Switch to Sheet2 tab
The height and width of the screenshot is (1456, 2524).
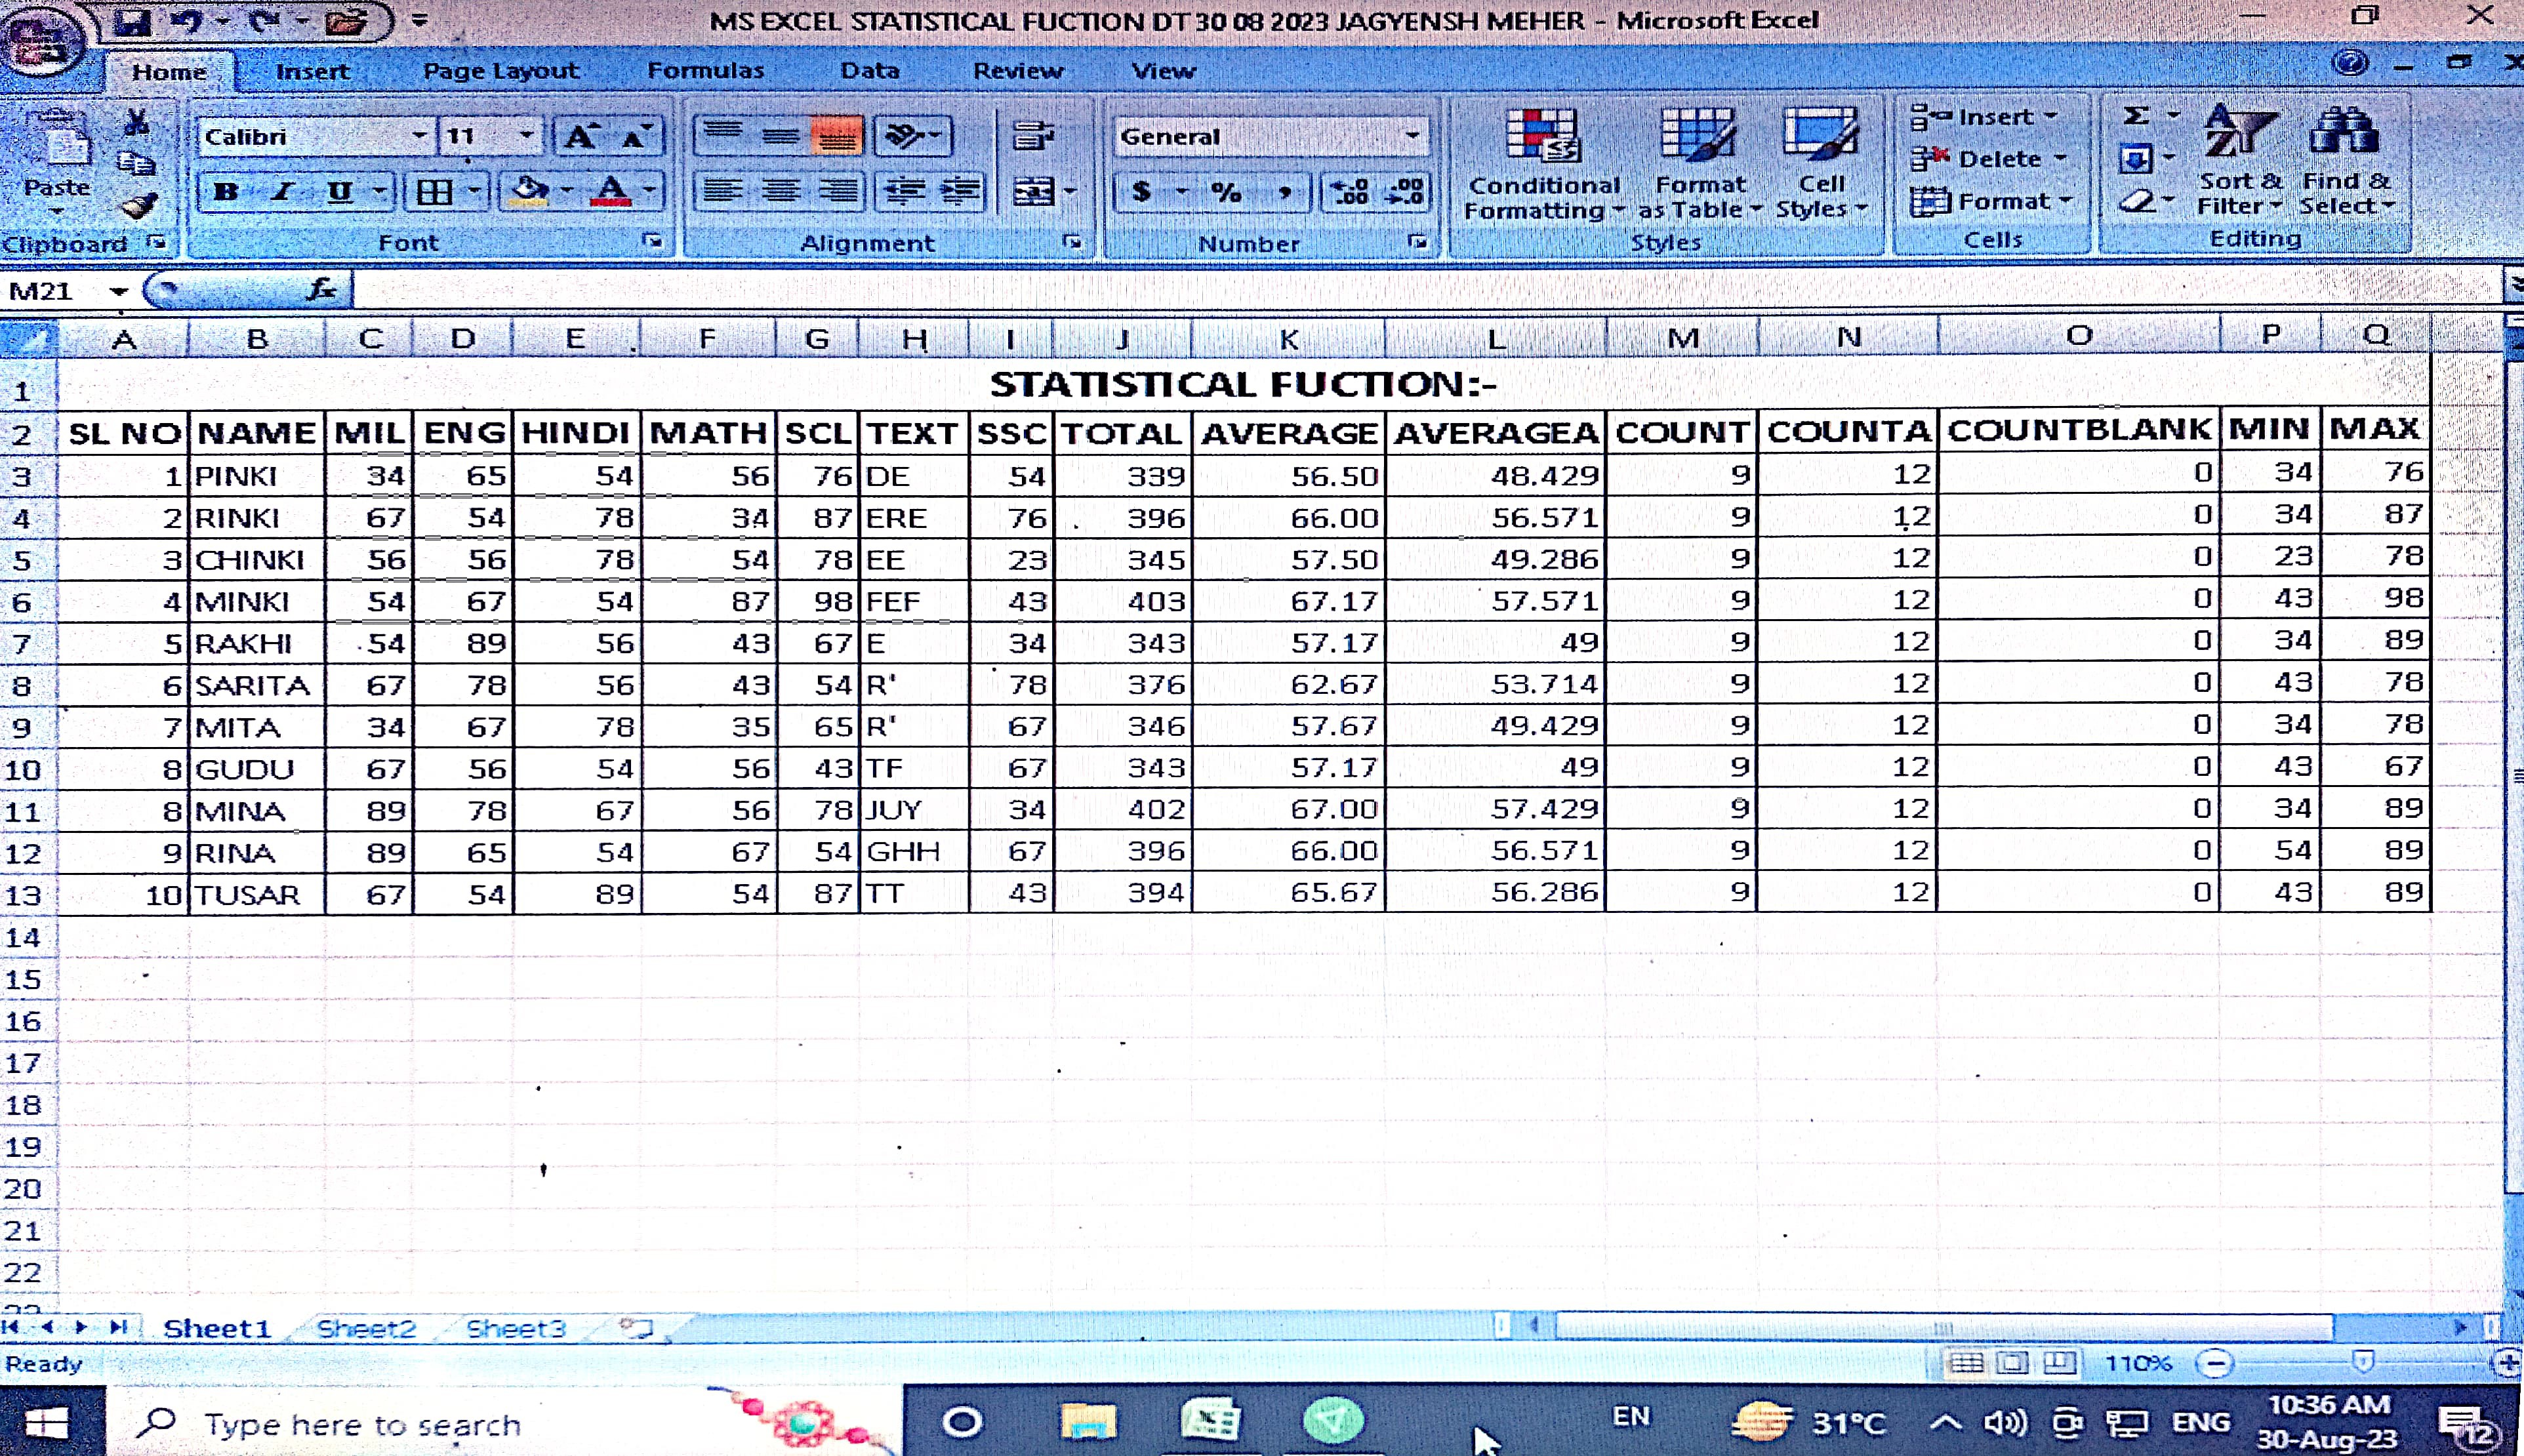pyautogui.click(x=366, y=1328)
